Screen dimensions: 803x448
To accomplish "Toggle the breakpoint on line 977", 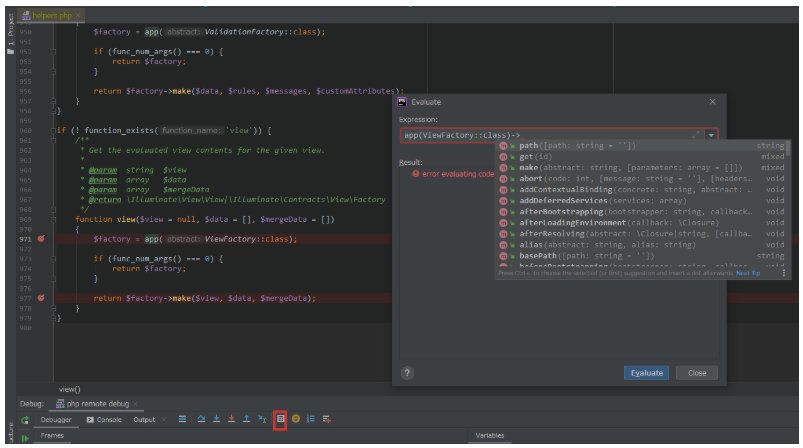I will pos(41,298).
